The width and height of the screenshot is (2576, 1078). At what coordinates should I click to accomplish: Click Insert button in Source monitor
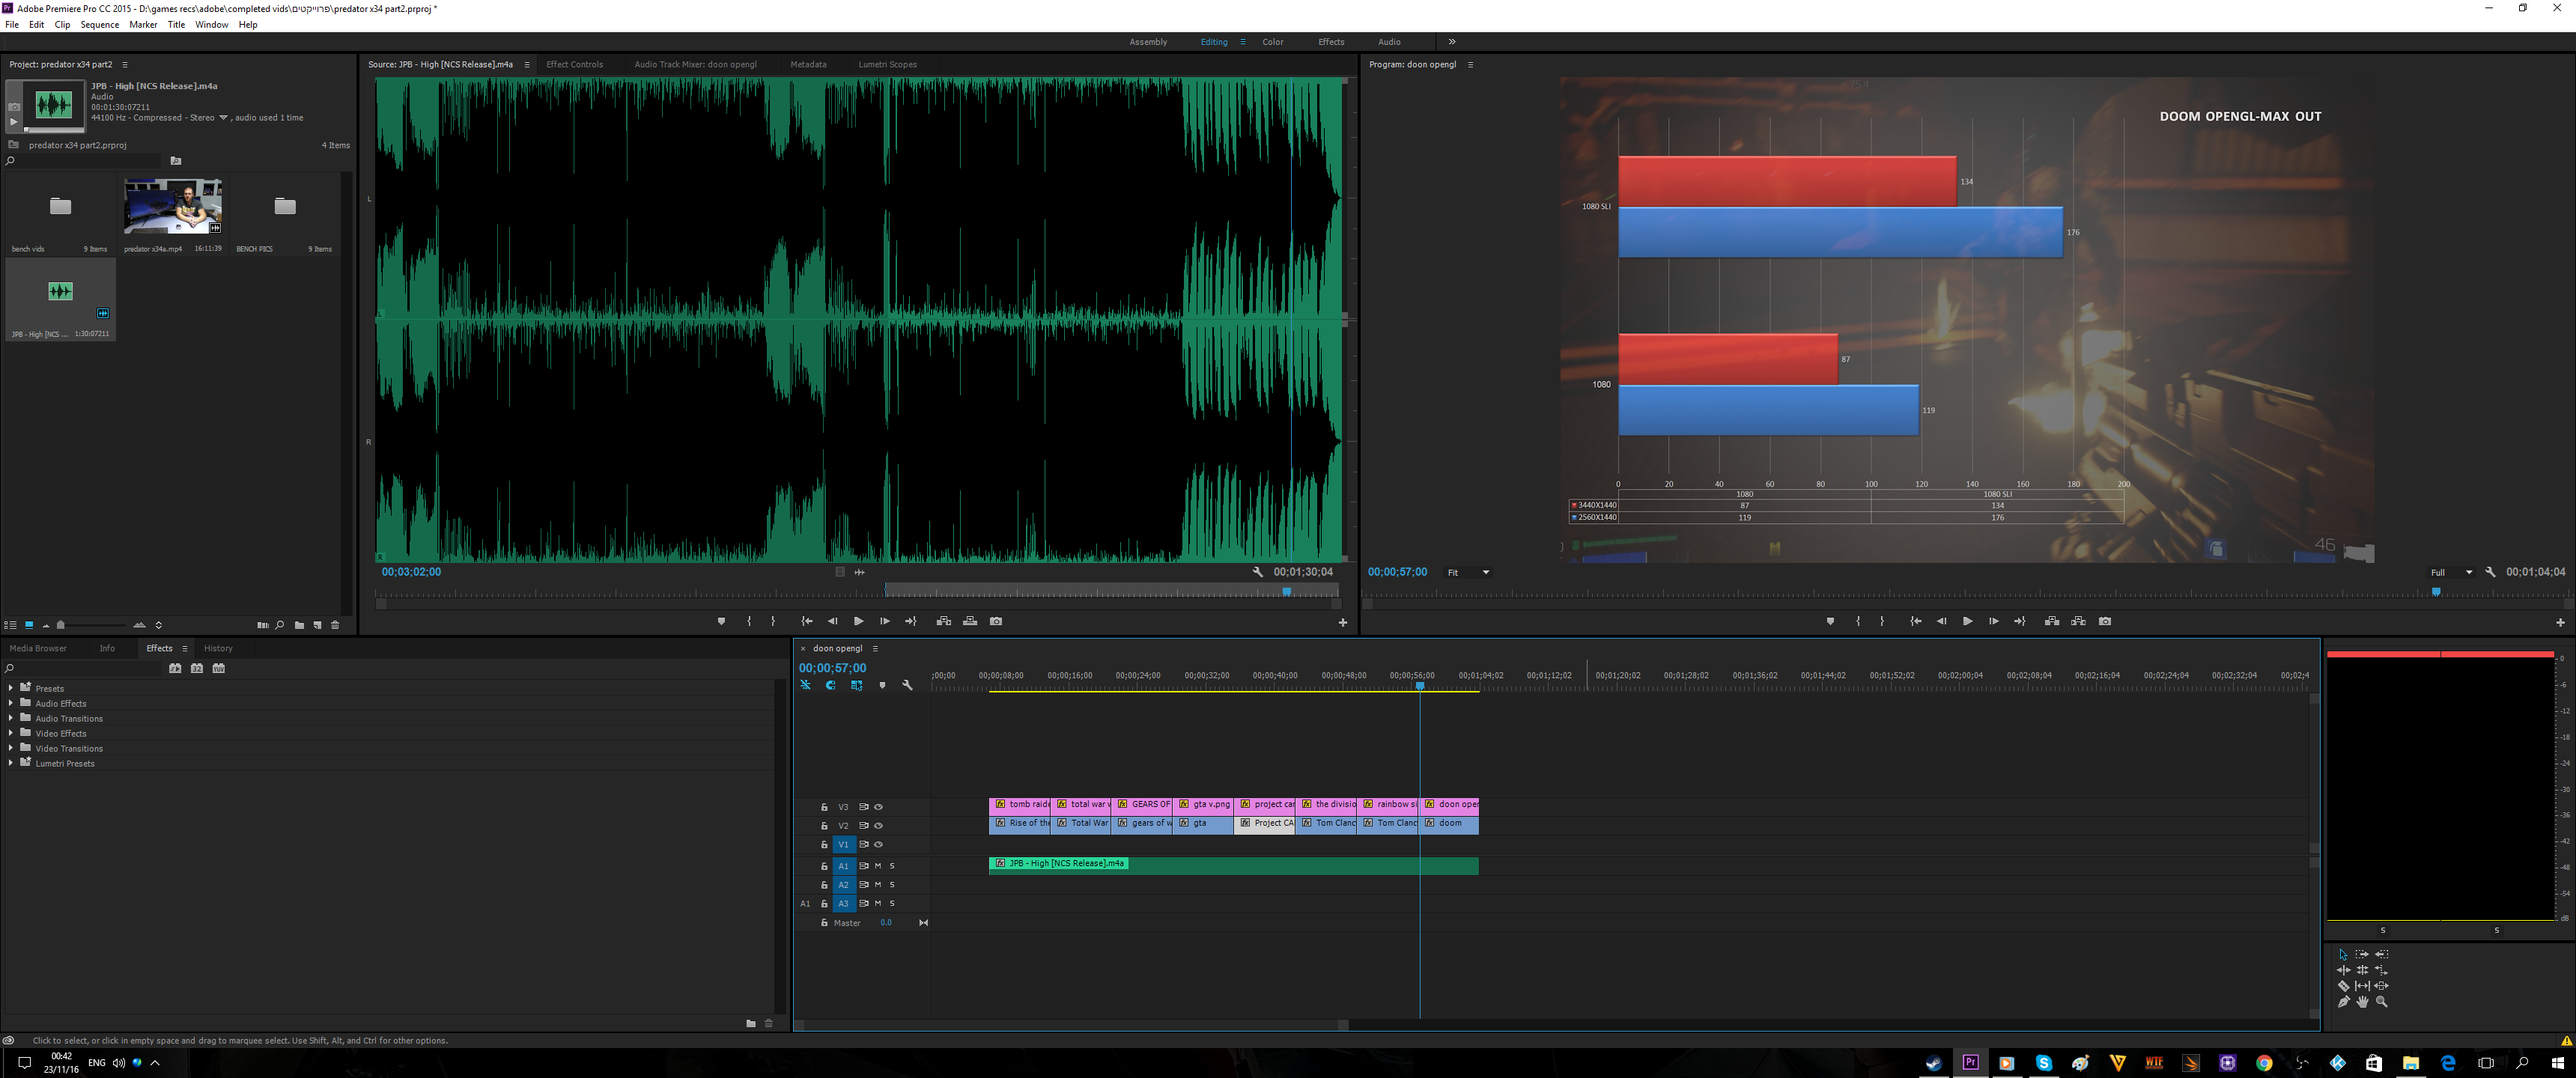point(943,621)
